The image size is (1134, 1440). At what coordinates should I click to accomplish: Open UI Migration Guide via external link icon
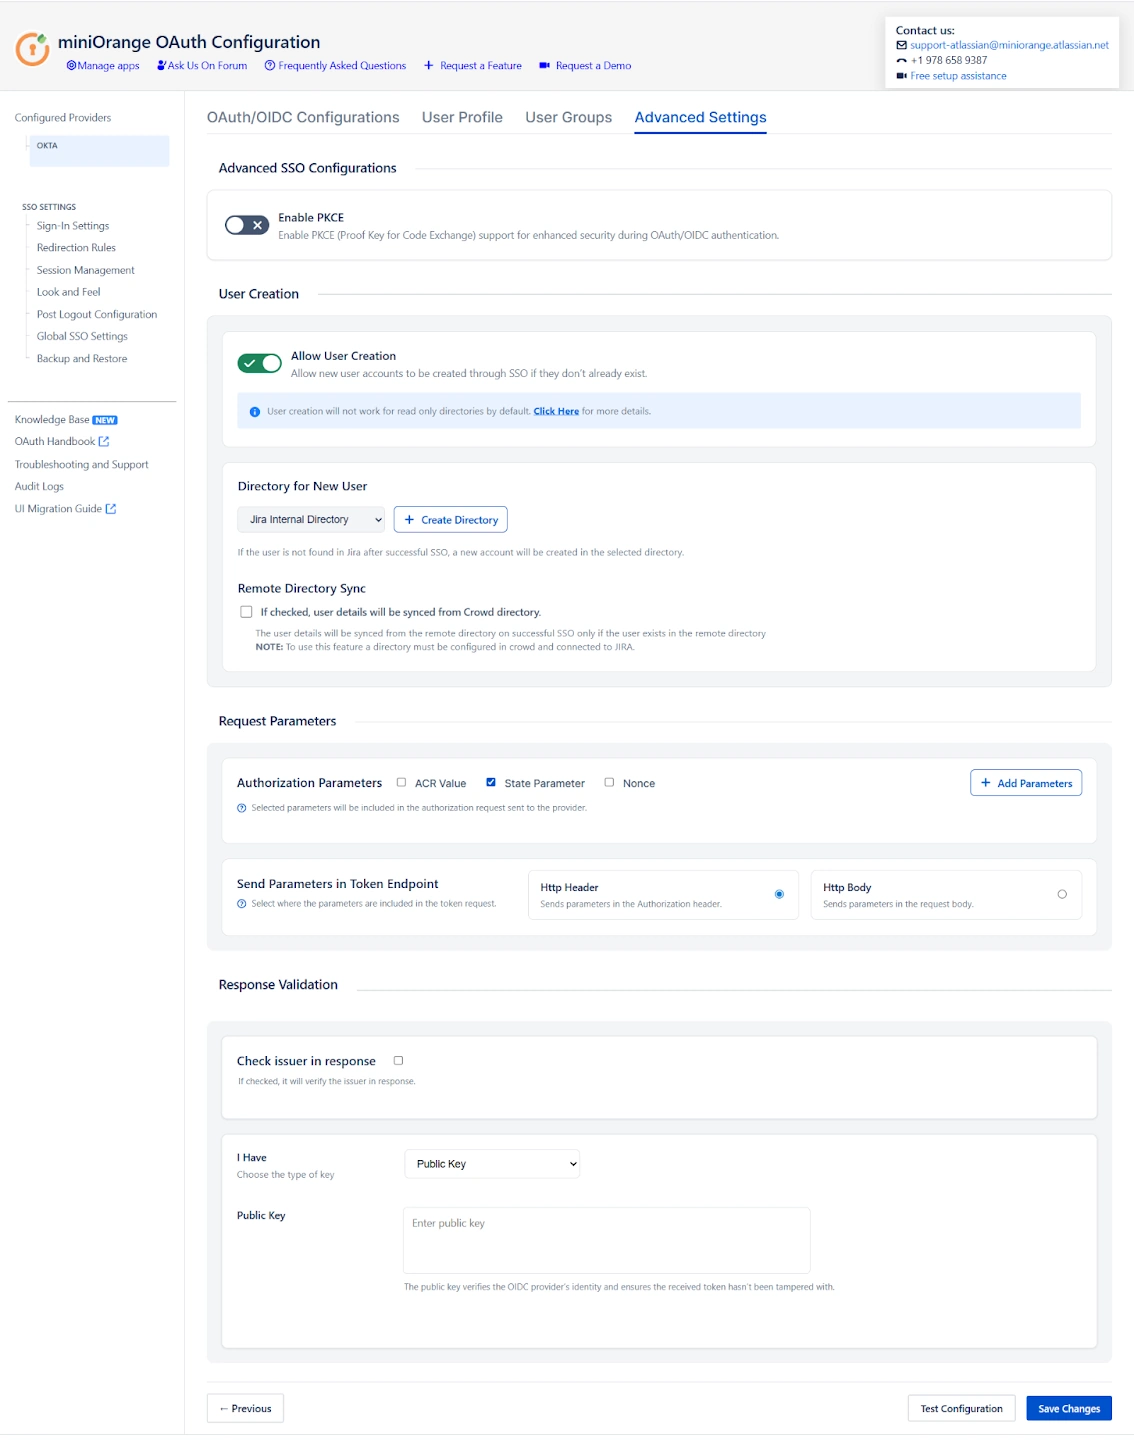pos(110,508)
